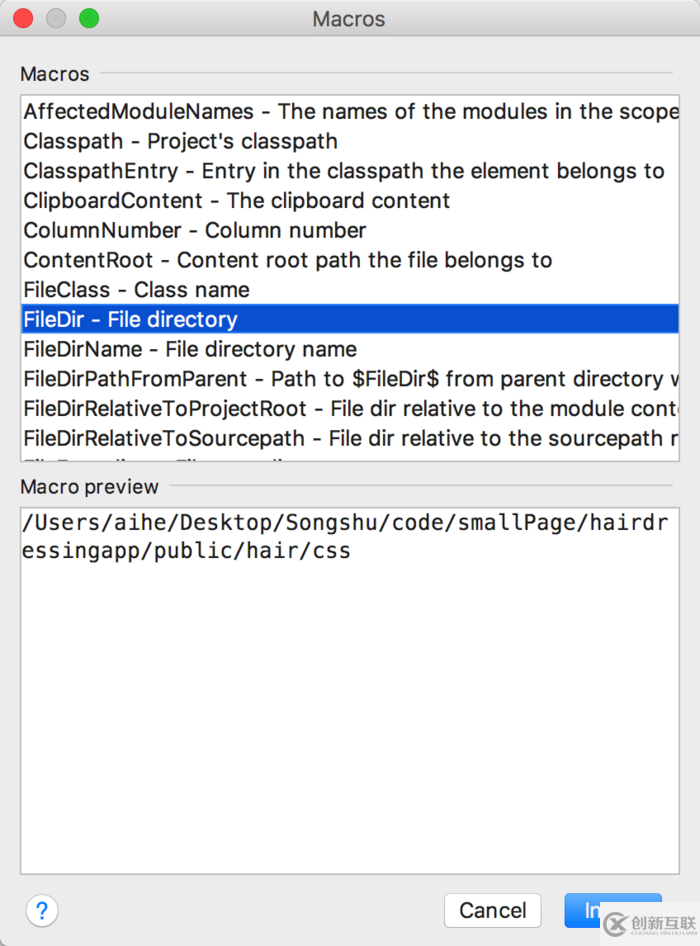Select the FileClass macro item
The width and height of the screenshot is (700, 946).
point(137,290)
